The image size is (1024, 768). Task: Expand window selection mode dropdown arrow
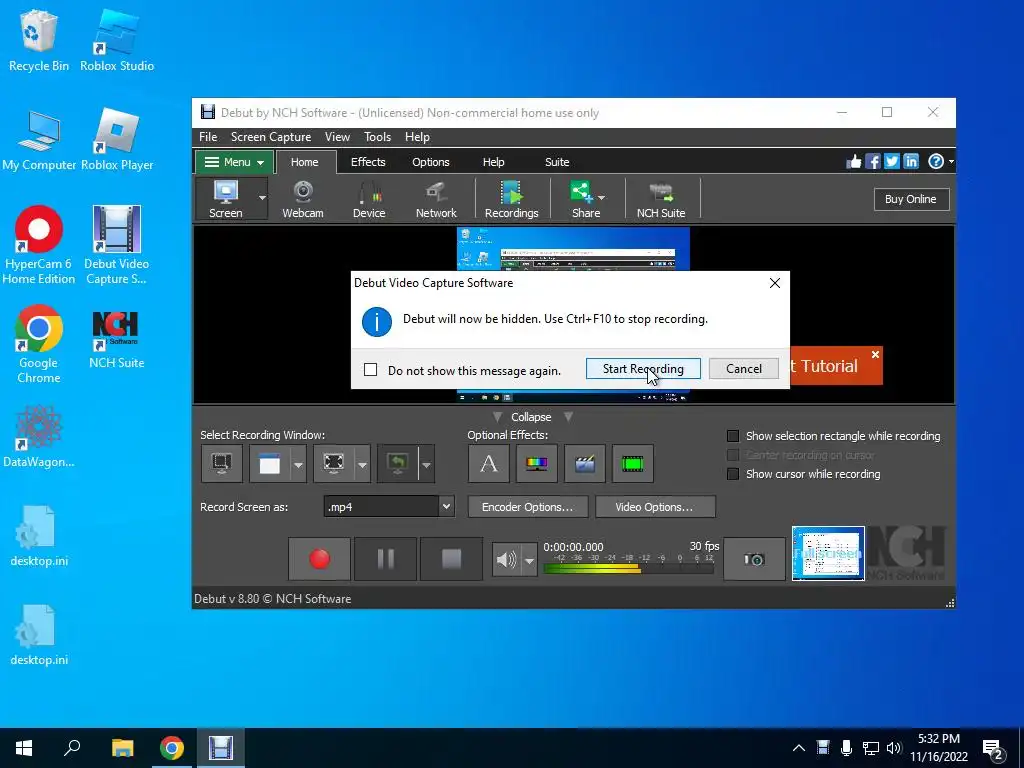point(298,464)
